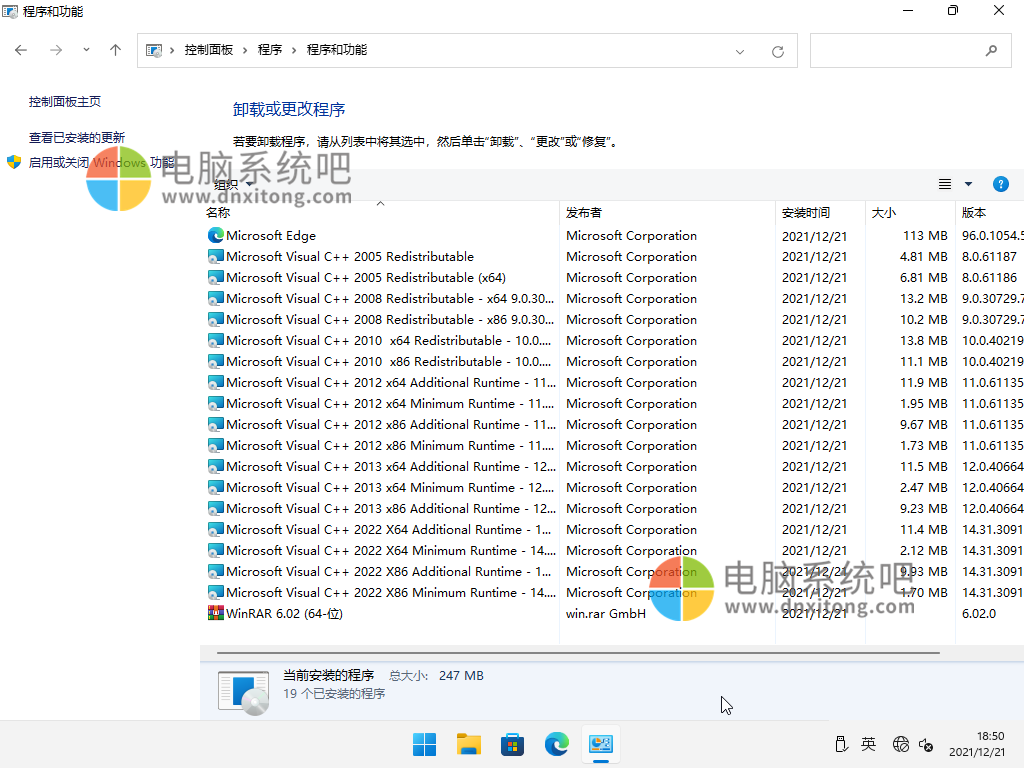Toggle sort order on the 名称 column header

tap(218, 212)
